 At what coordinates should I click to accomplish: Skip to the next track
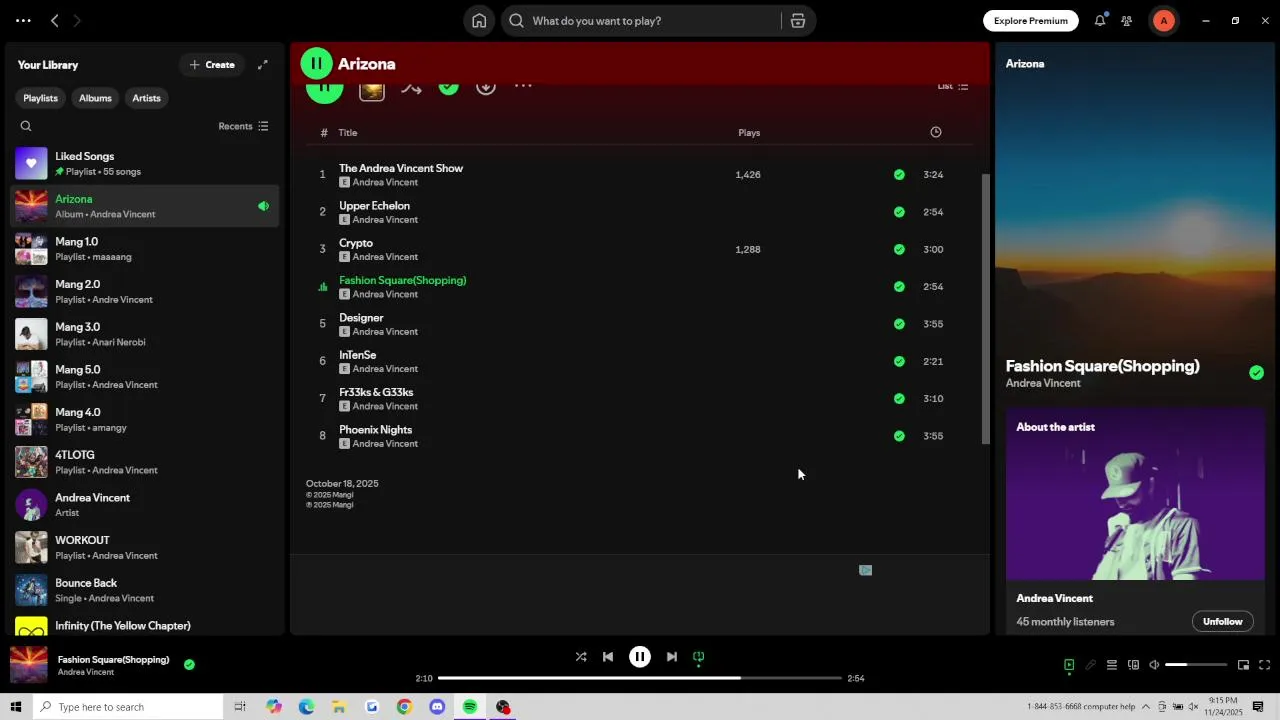[x=672, y=657]
